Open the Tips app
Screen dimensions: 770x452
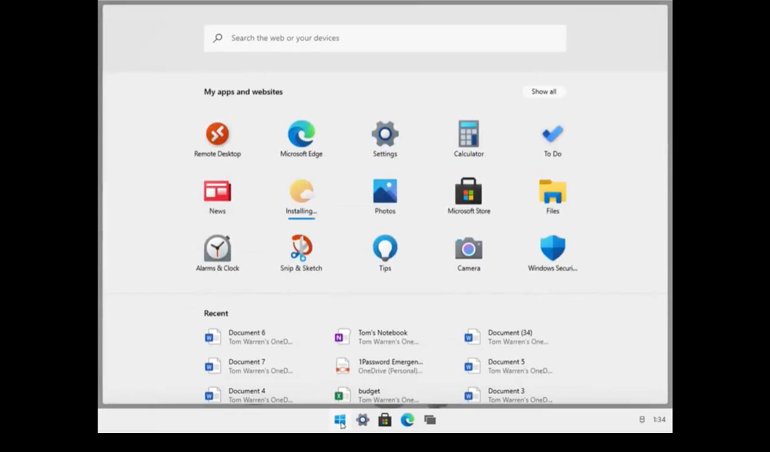pyautogui.click(x=385, y=248)
